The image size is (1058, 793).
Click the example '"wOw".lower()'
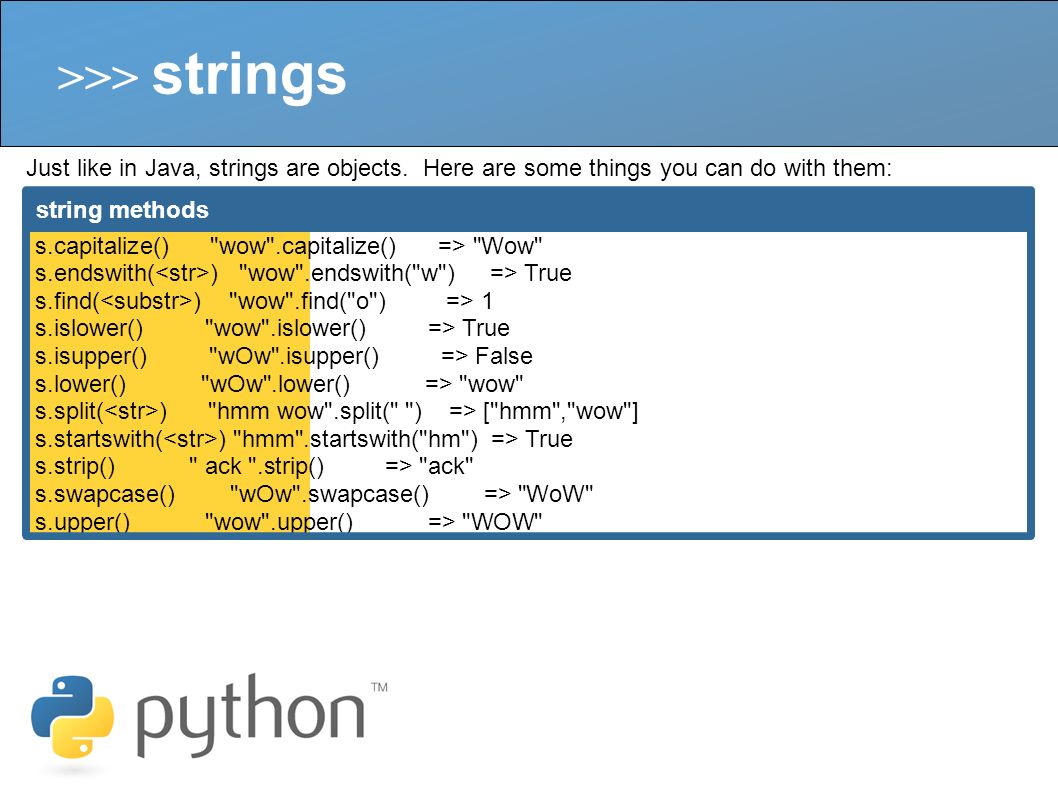point(275,384)
